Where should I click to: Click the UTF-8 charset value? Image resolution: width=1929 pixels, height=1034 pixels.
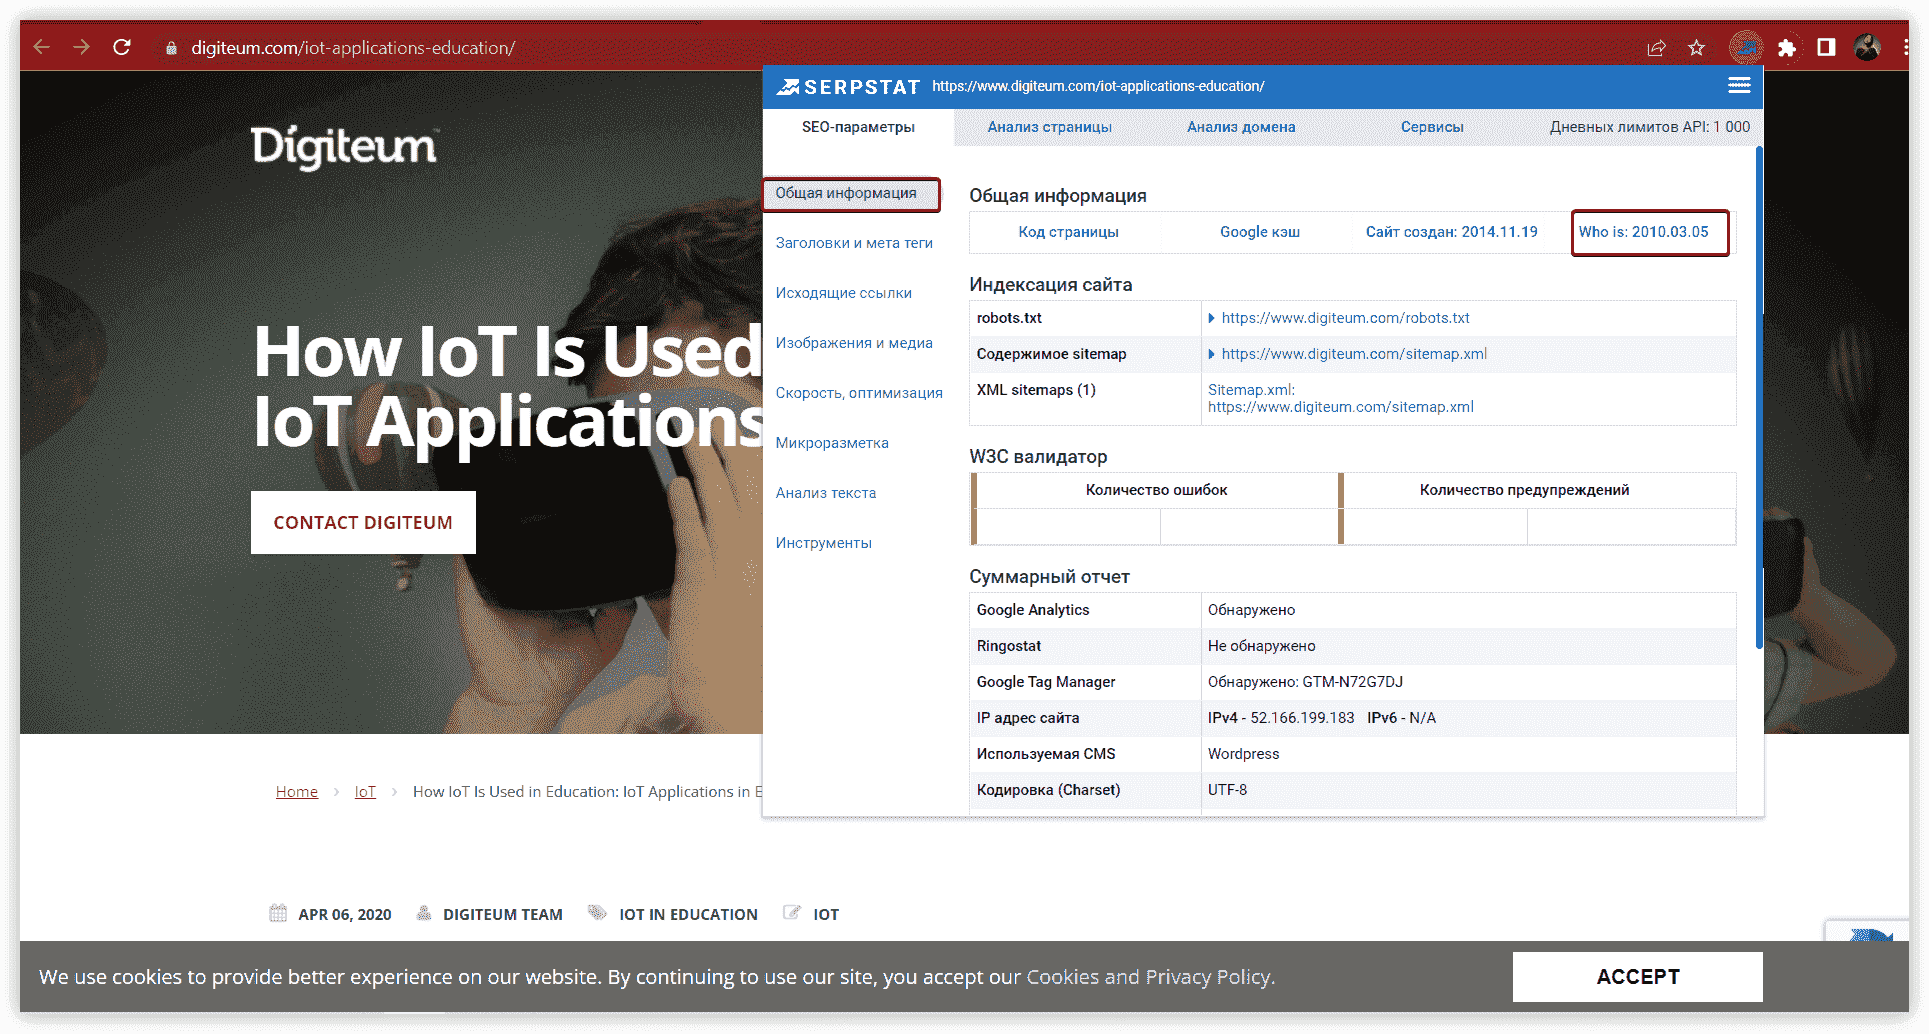click(x=1227, y=790)
